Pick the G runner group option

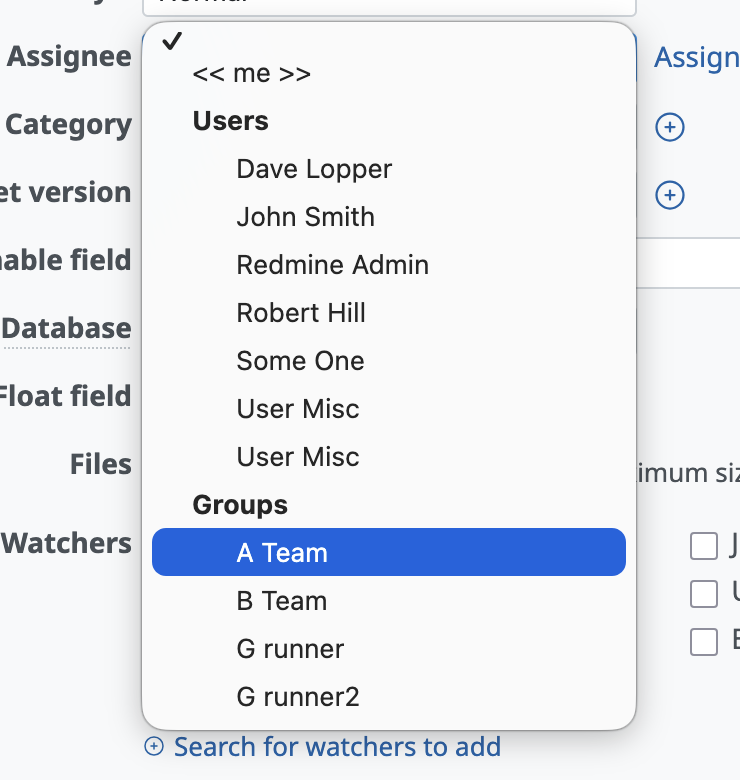click(290, 649)
